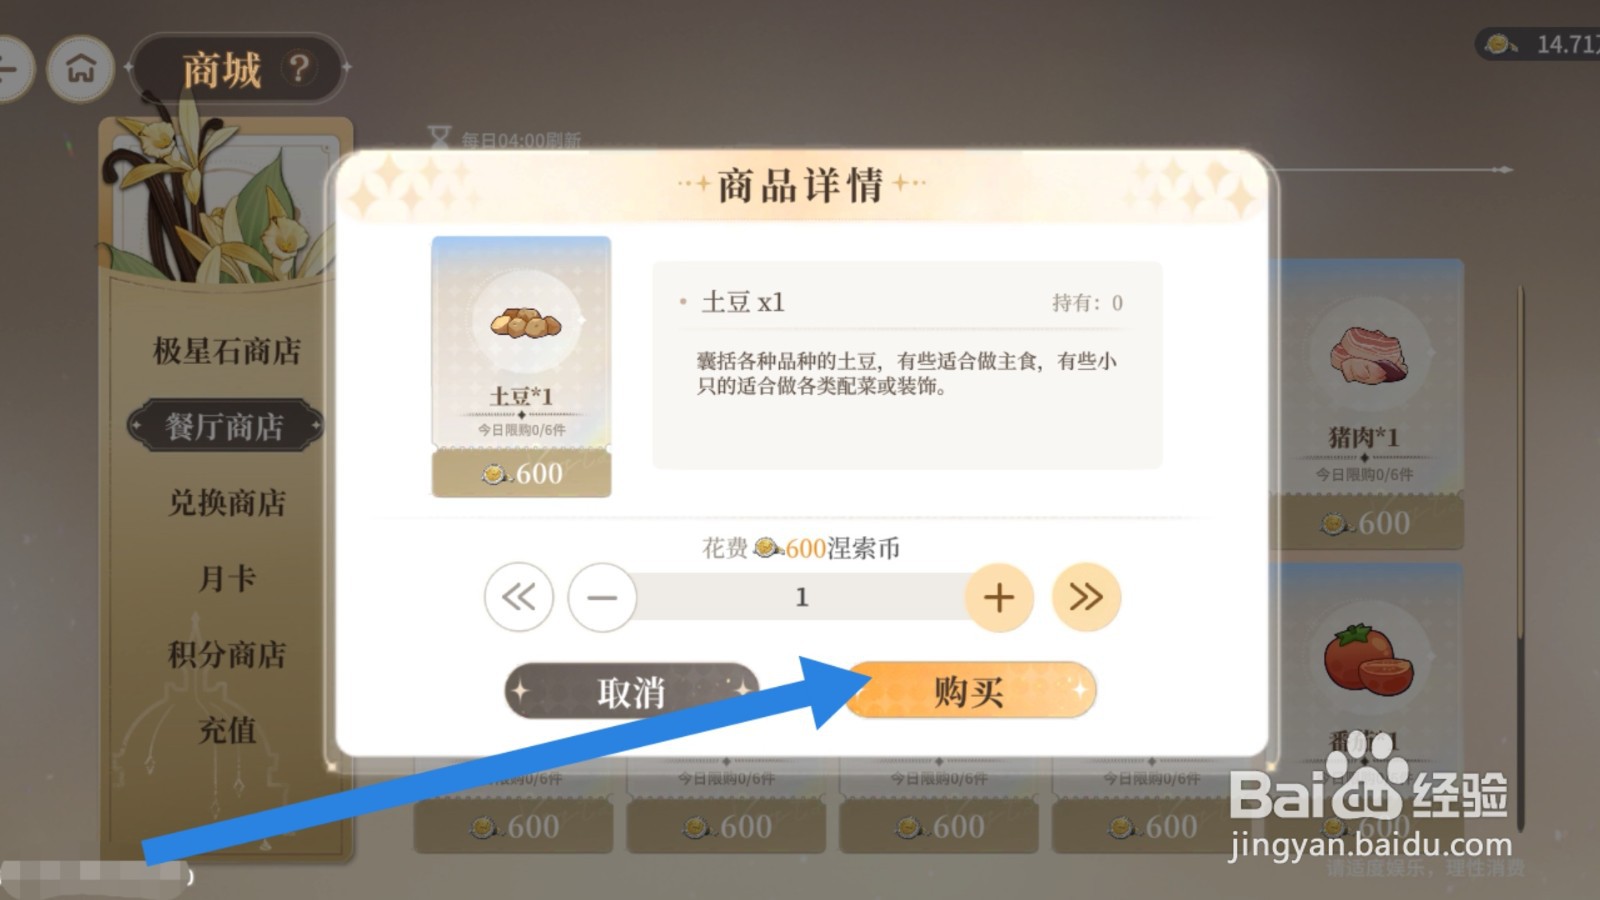Open the shop help question mark
Image resolution: width=1600 pixels, height=900 pixels.
pos(298,68)
